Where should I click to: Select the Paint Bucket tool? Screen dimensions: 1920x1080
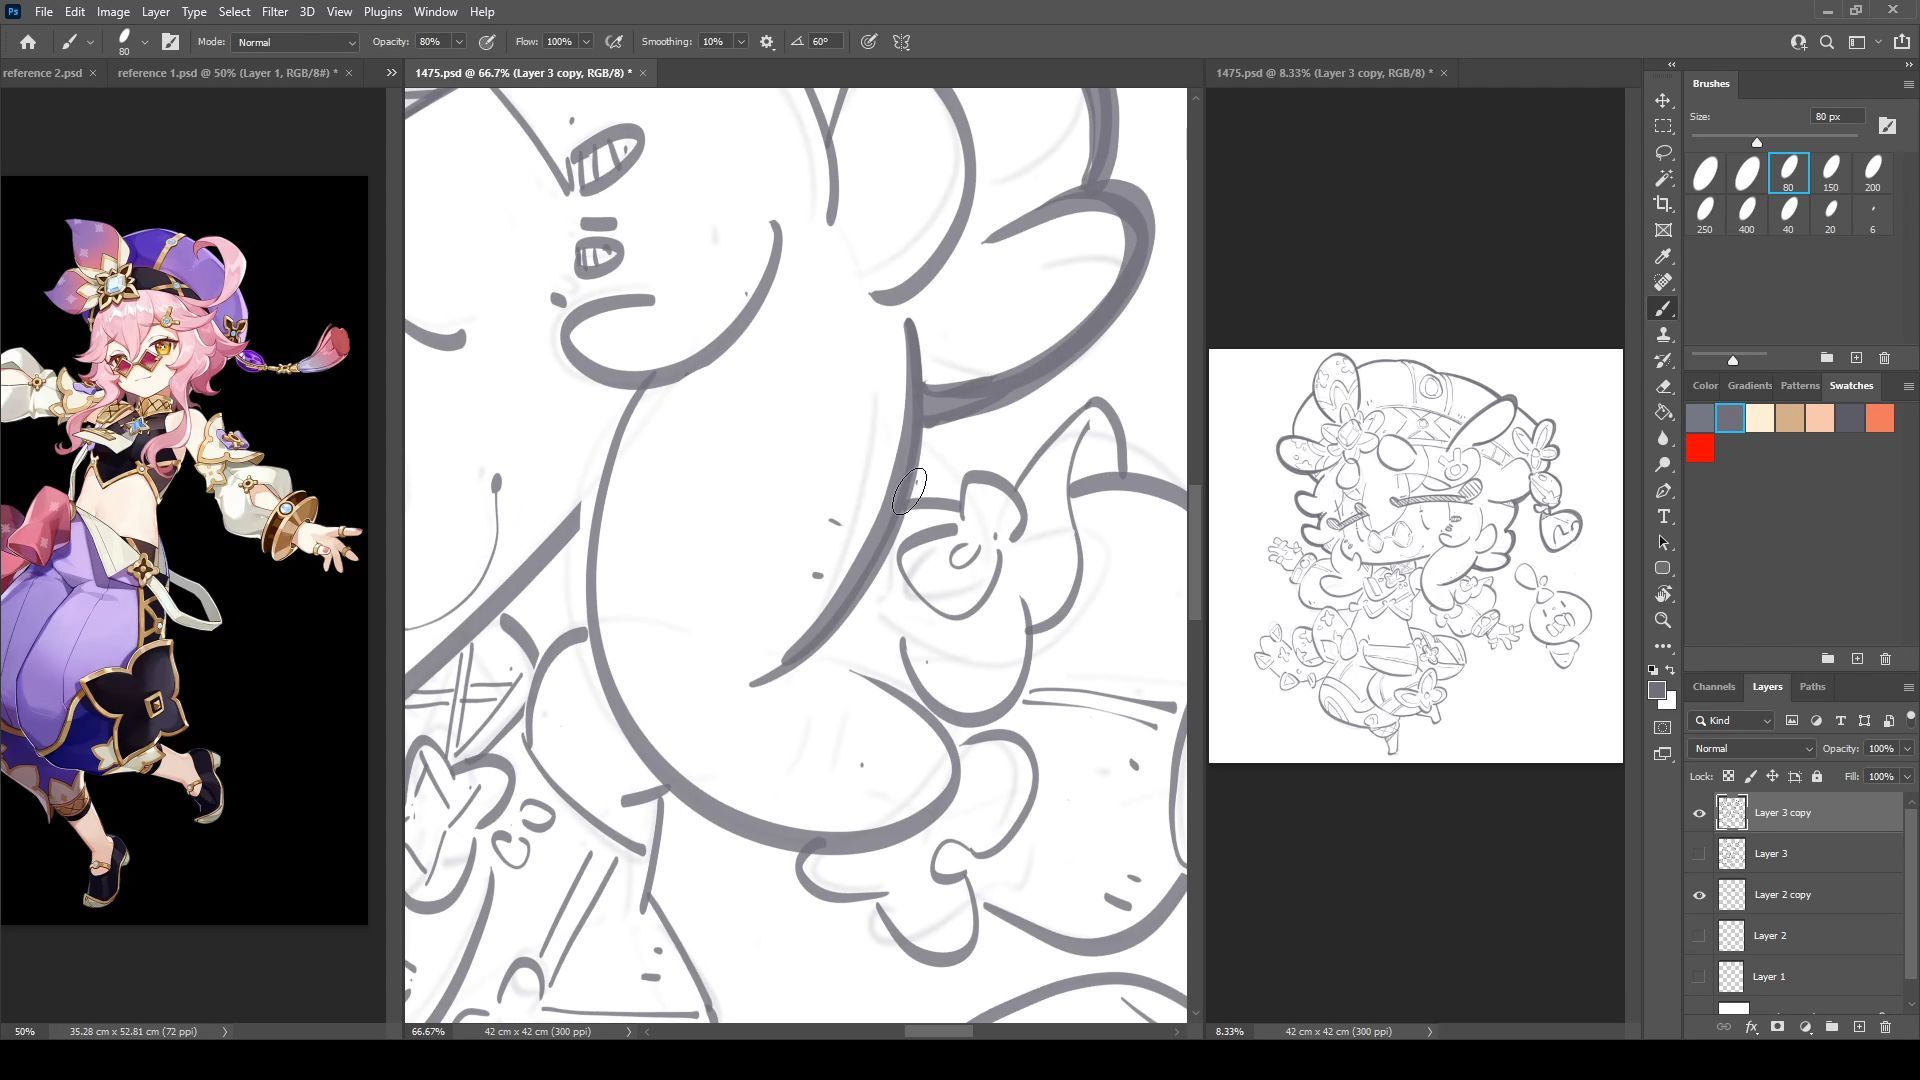(1663, 413)
